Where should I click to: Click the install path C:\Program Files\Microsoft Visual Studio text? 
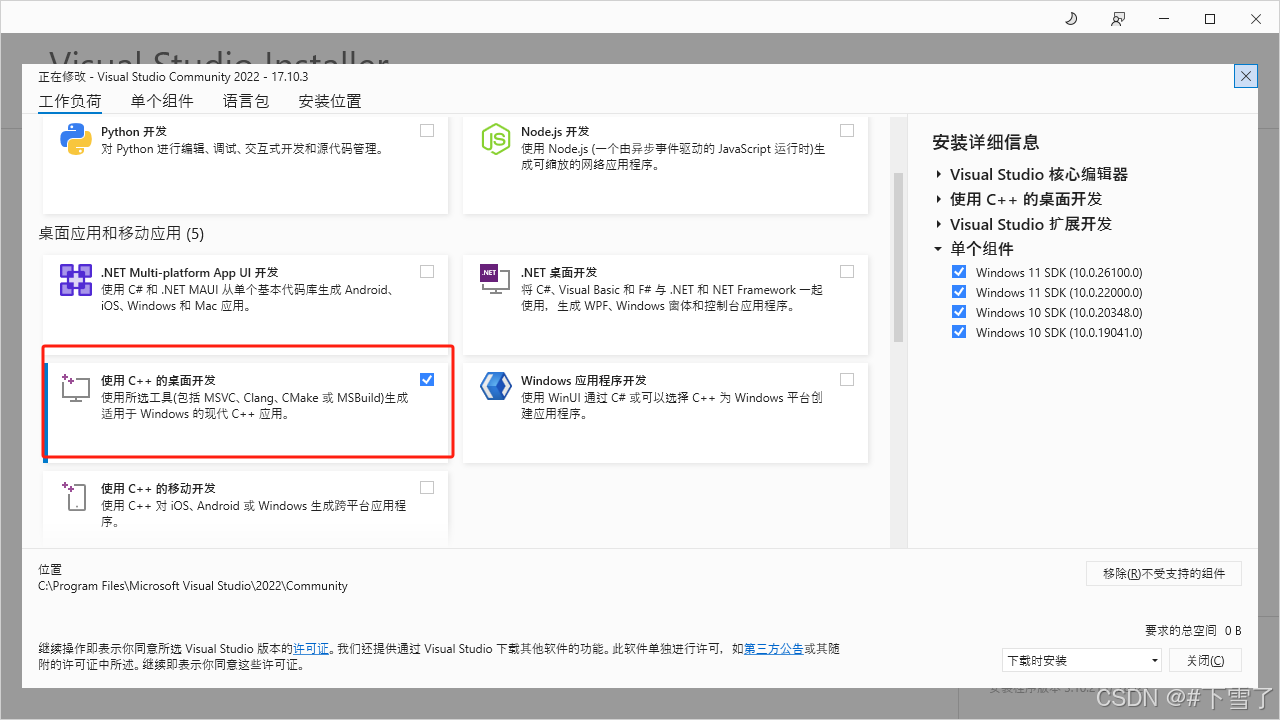coord(193,586)
